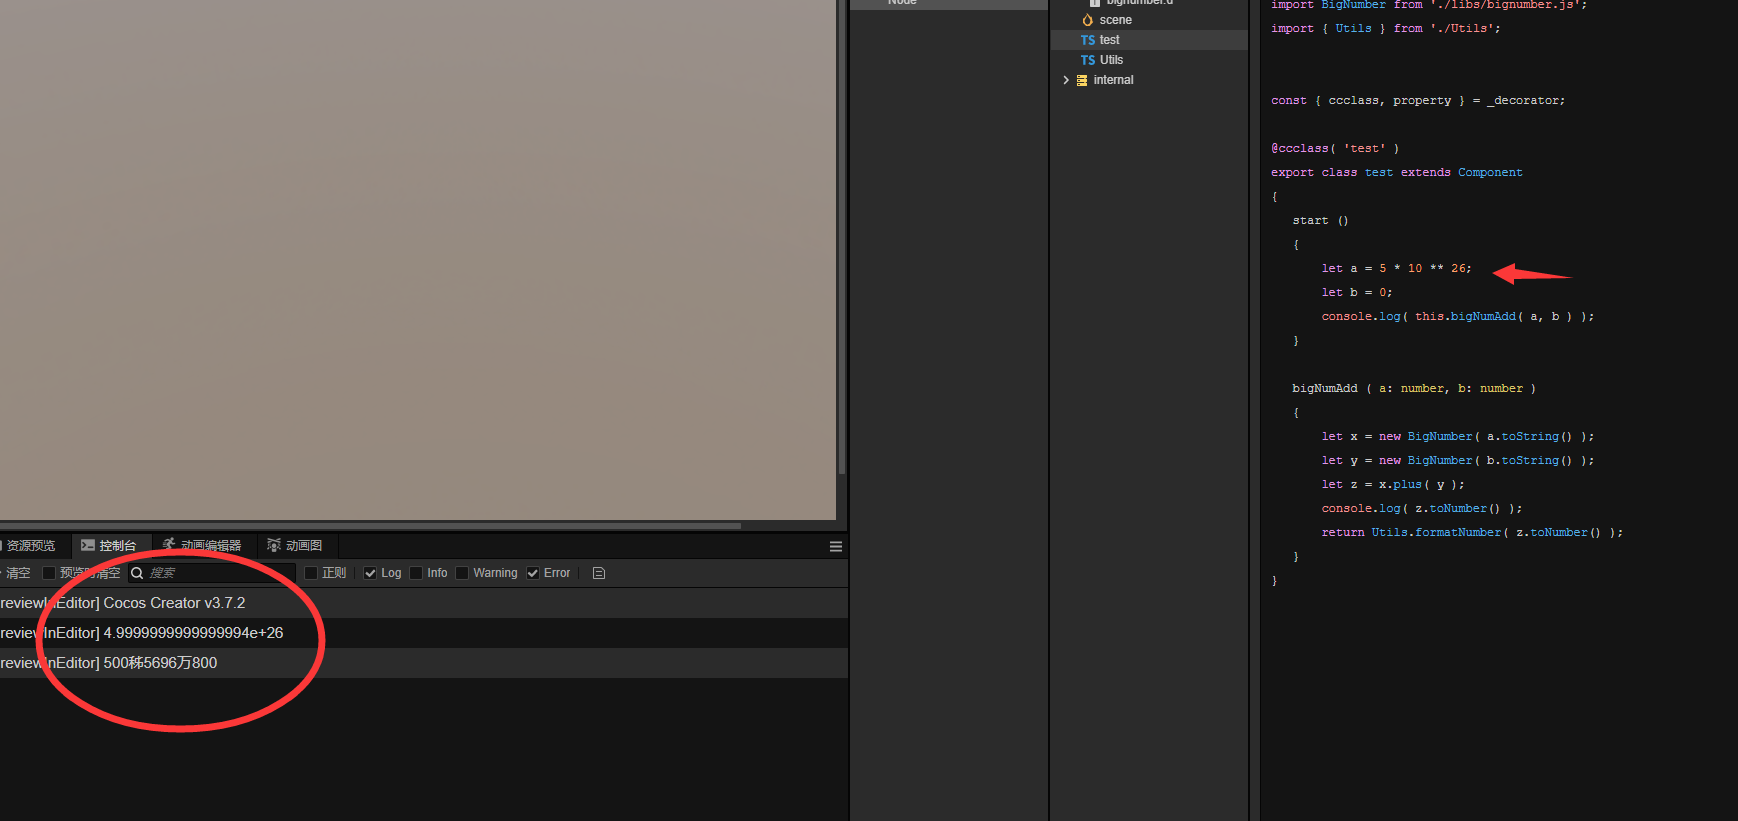The height and width of the screenshot is (821, 1738).
Task: Select the Utils script asset
Action: click(x=1149, y=60)
